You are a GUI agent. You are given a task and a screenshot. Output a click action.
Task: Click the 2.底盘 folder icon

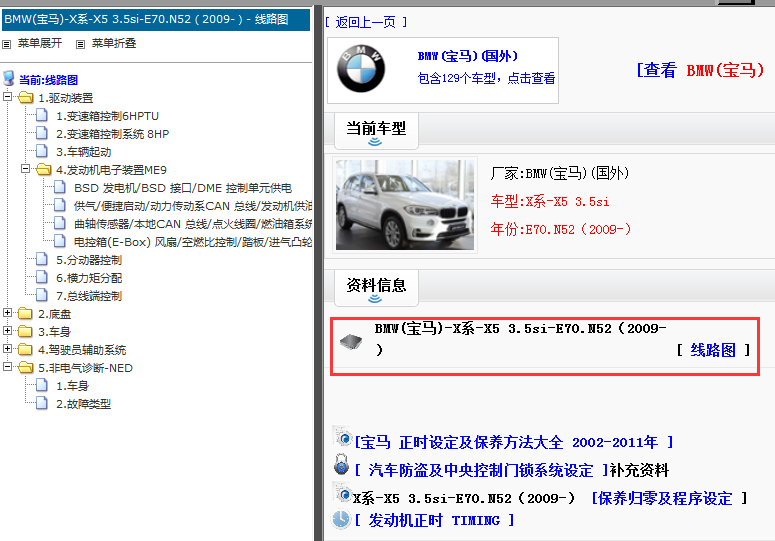(x=25, y=313)
